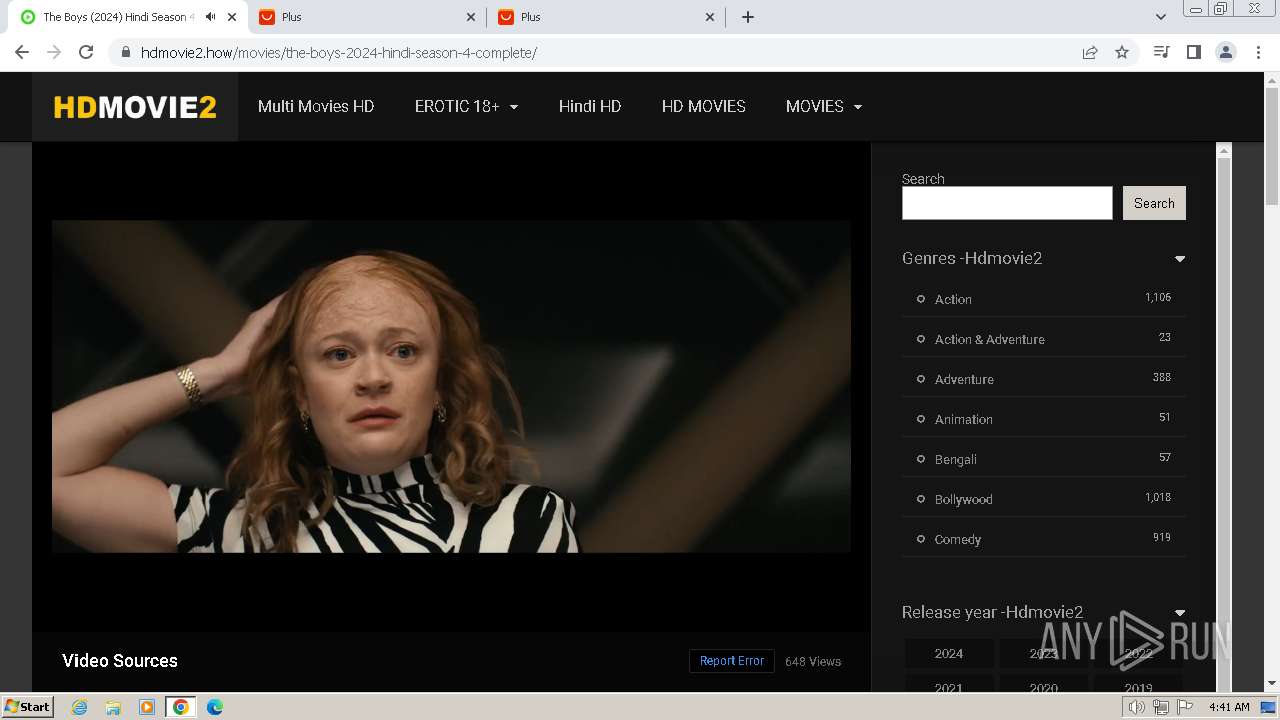This screenshot has height=720, width=1280.
Task: Open Internet Explorer from taskbar
Action: [80, 707]
